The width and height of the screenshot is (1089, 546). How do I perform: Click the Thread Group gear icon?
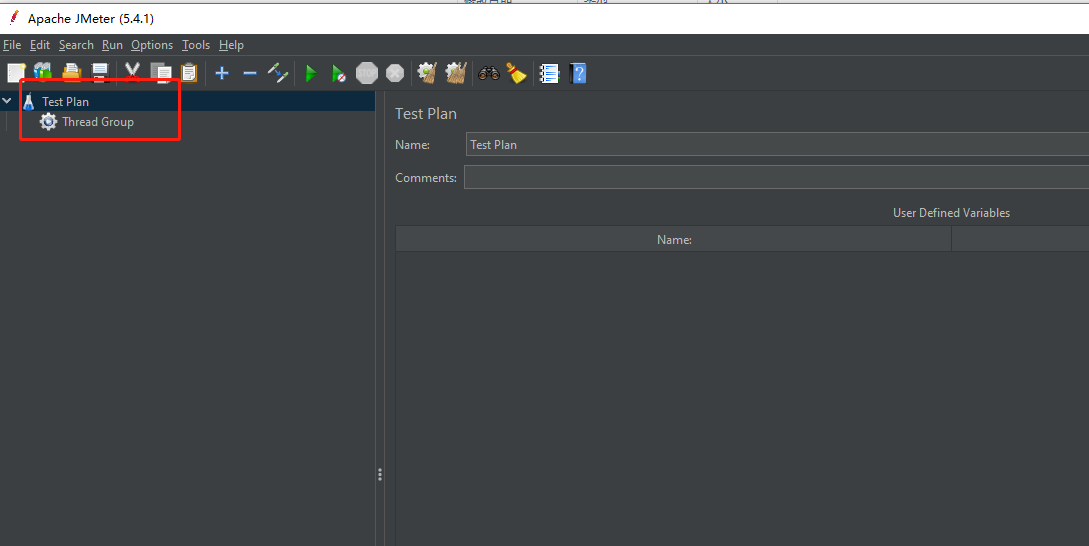48,122
